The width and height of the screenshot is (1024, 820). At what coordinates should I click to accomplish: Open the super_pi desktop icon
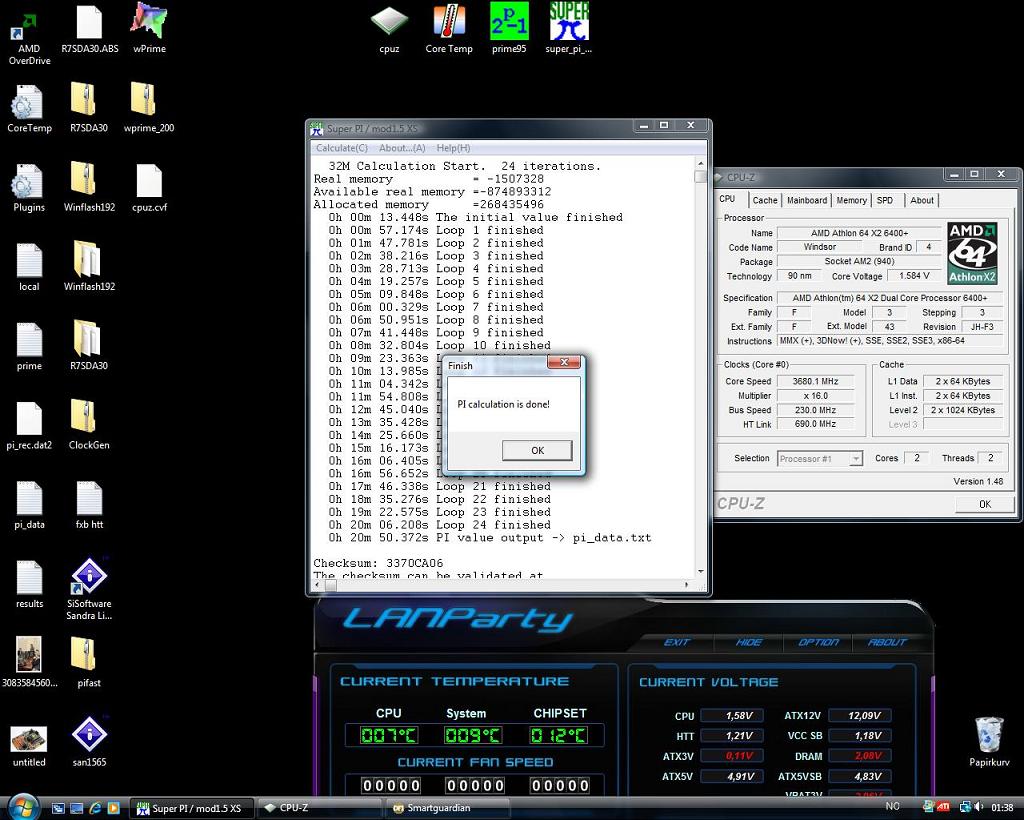(x=569, y=29)
